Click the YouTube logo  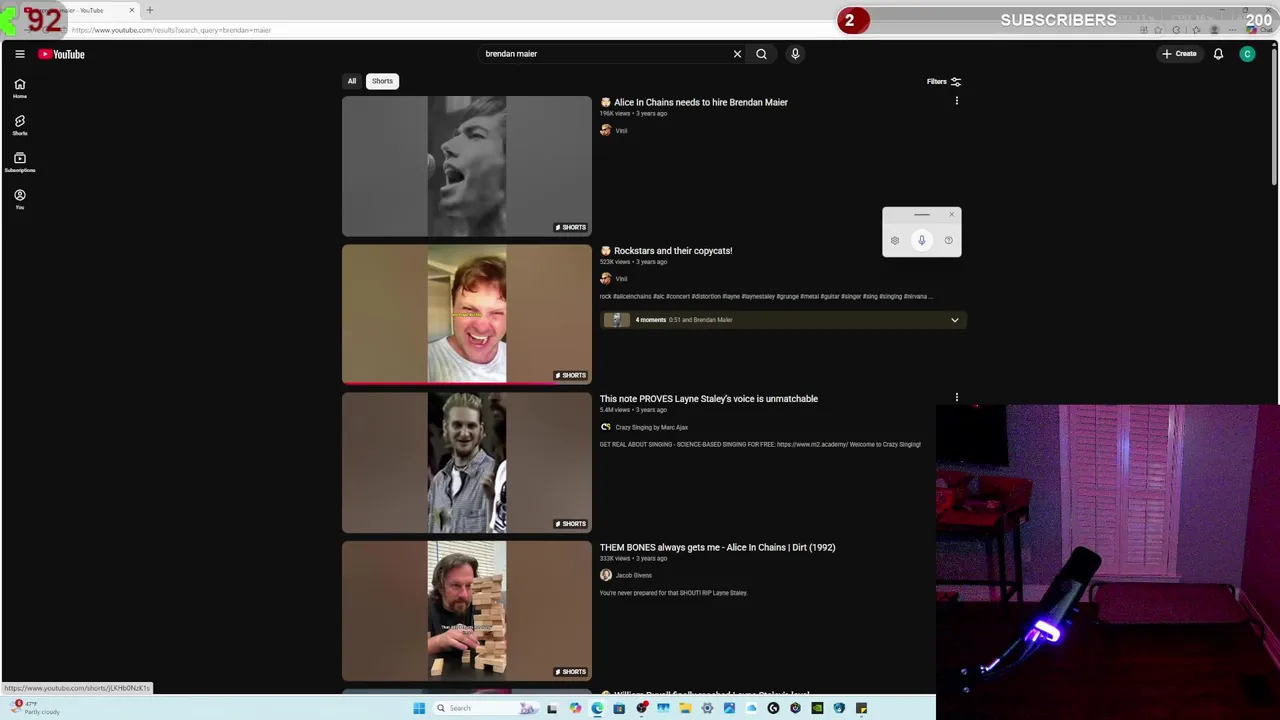coord(62,54)
